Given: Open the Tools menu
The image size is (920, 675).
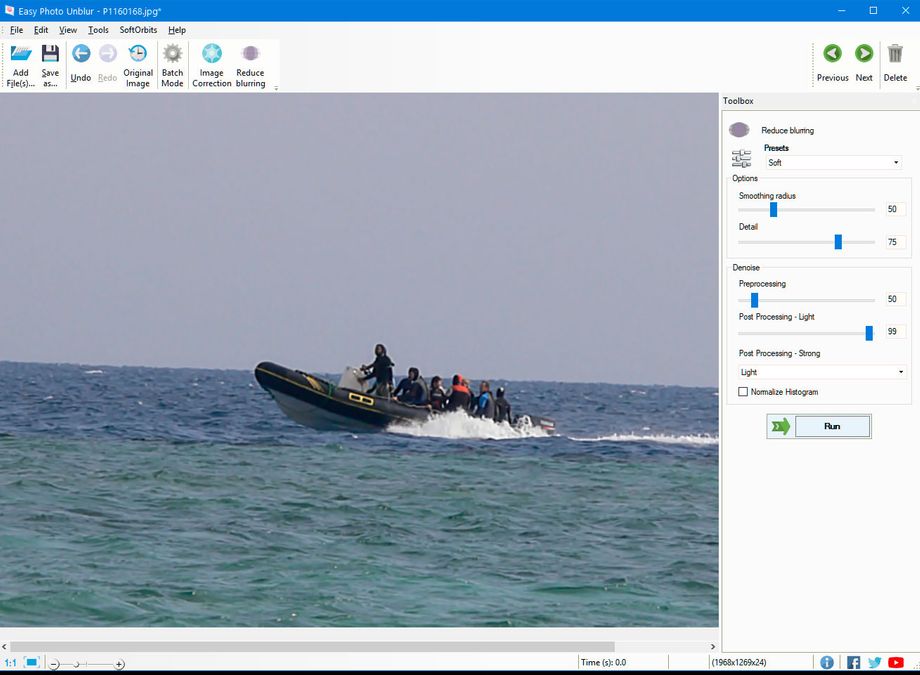Looking at the screenshot, I should (97, 29).
